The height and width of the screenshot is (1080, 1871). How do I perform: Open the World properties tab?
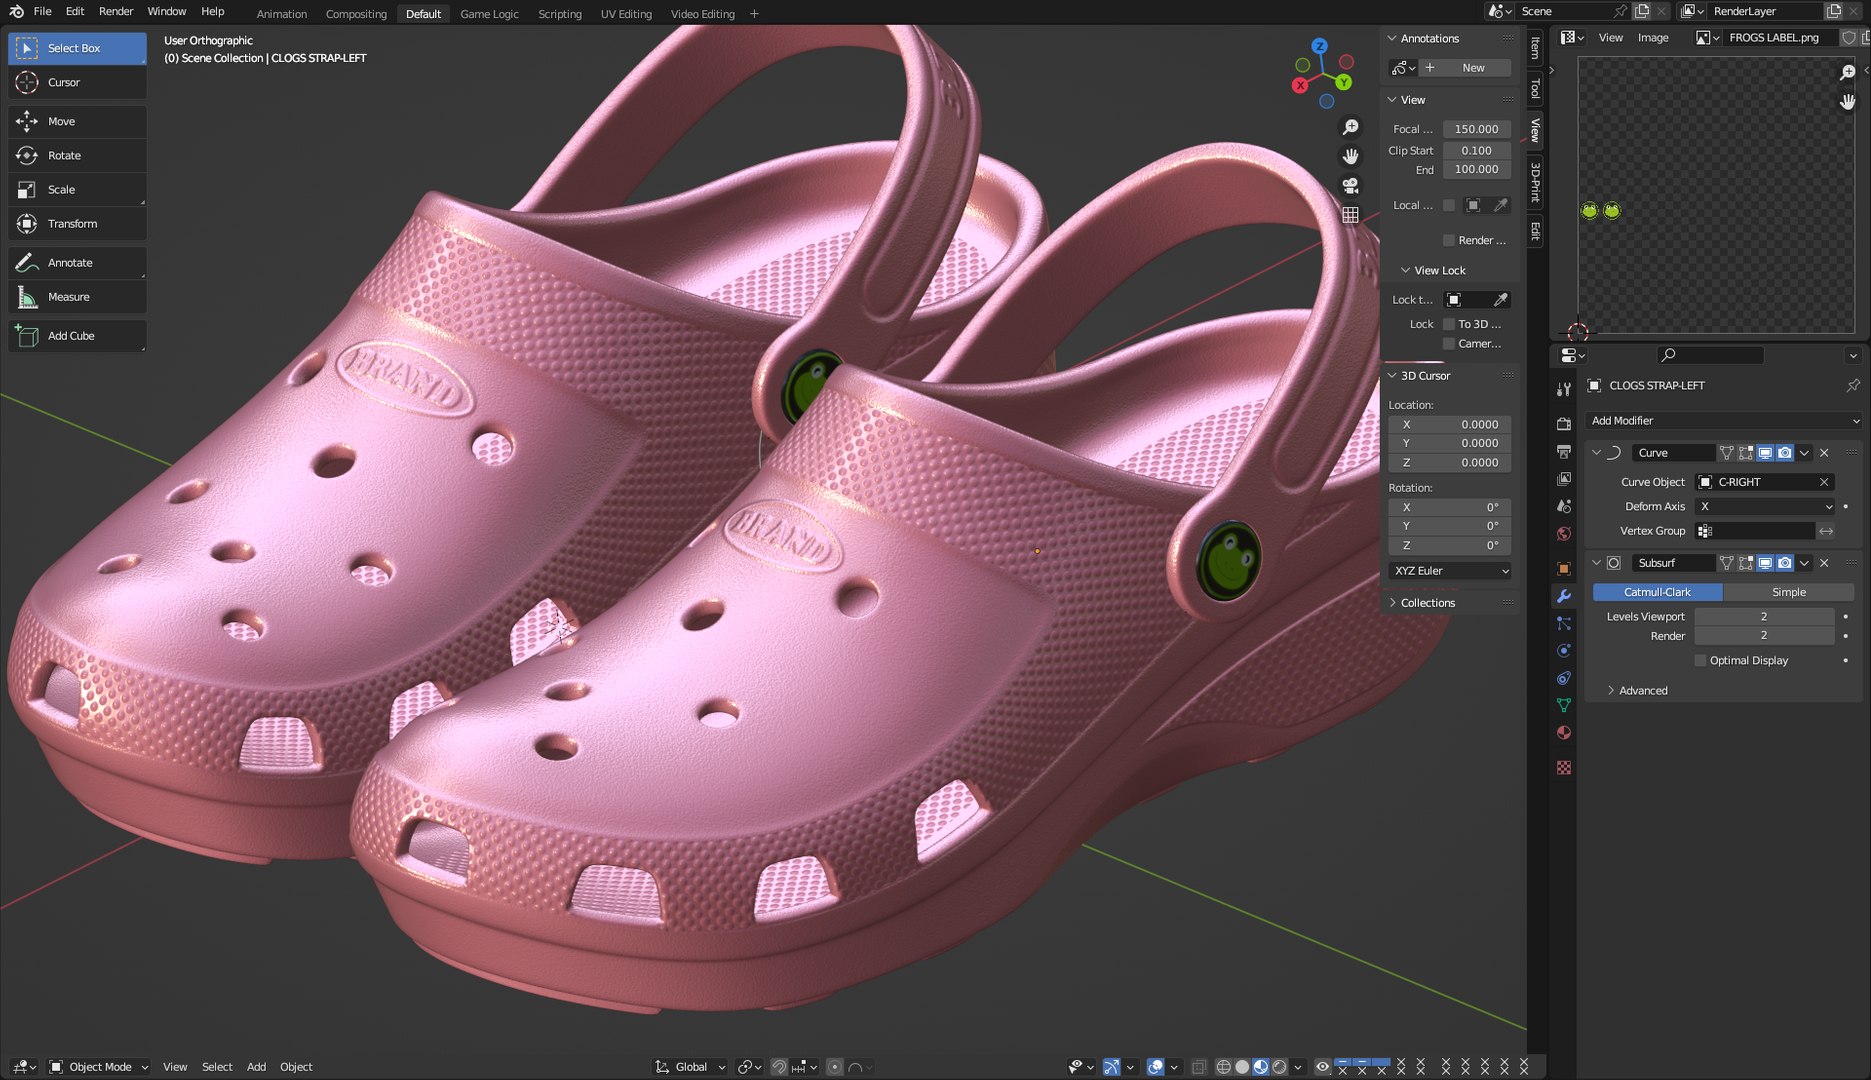tap(1564, 534)
